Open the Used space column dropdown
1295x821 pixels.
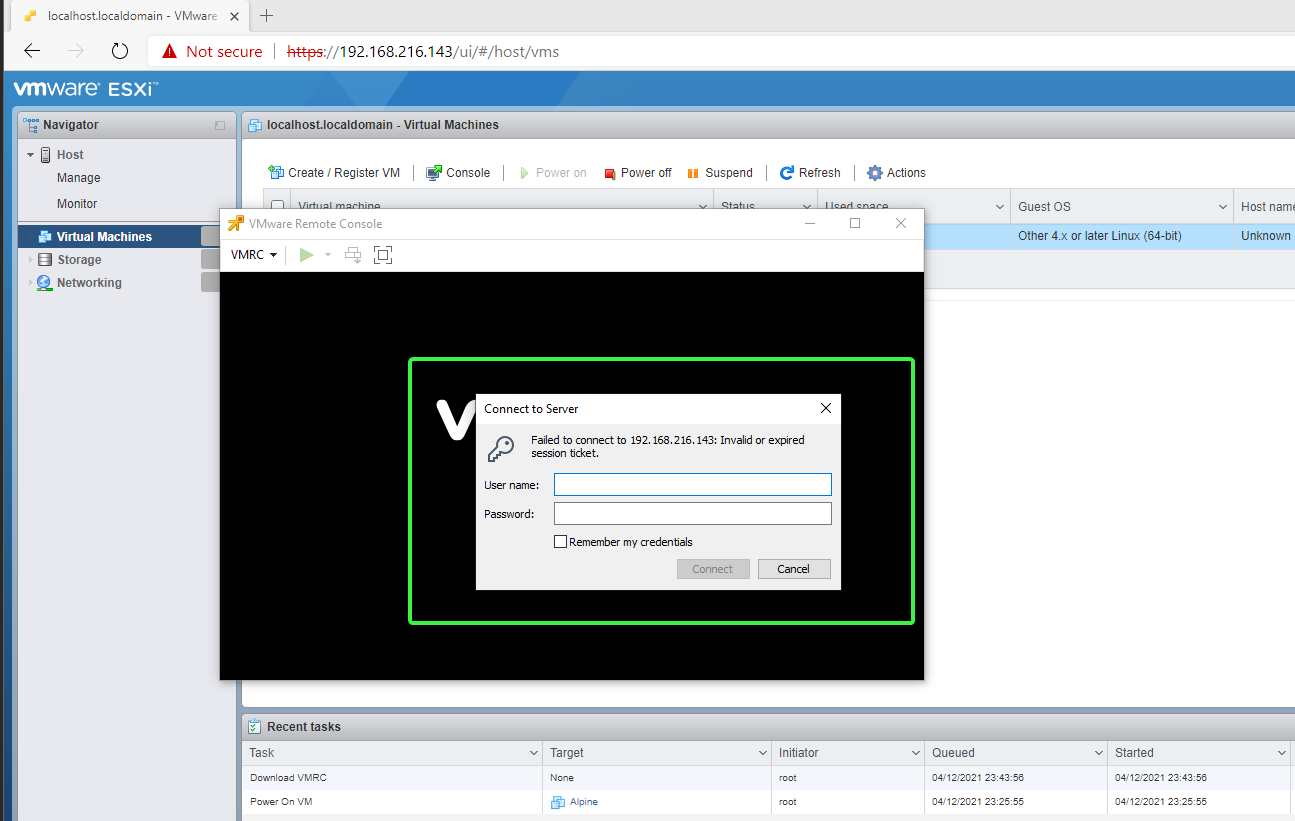[x=1000, y=207]
